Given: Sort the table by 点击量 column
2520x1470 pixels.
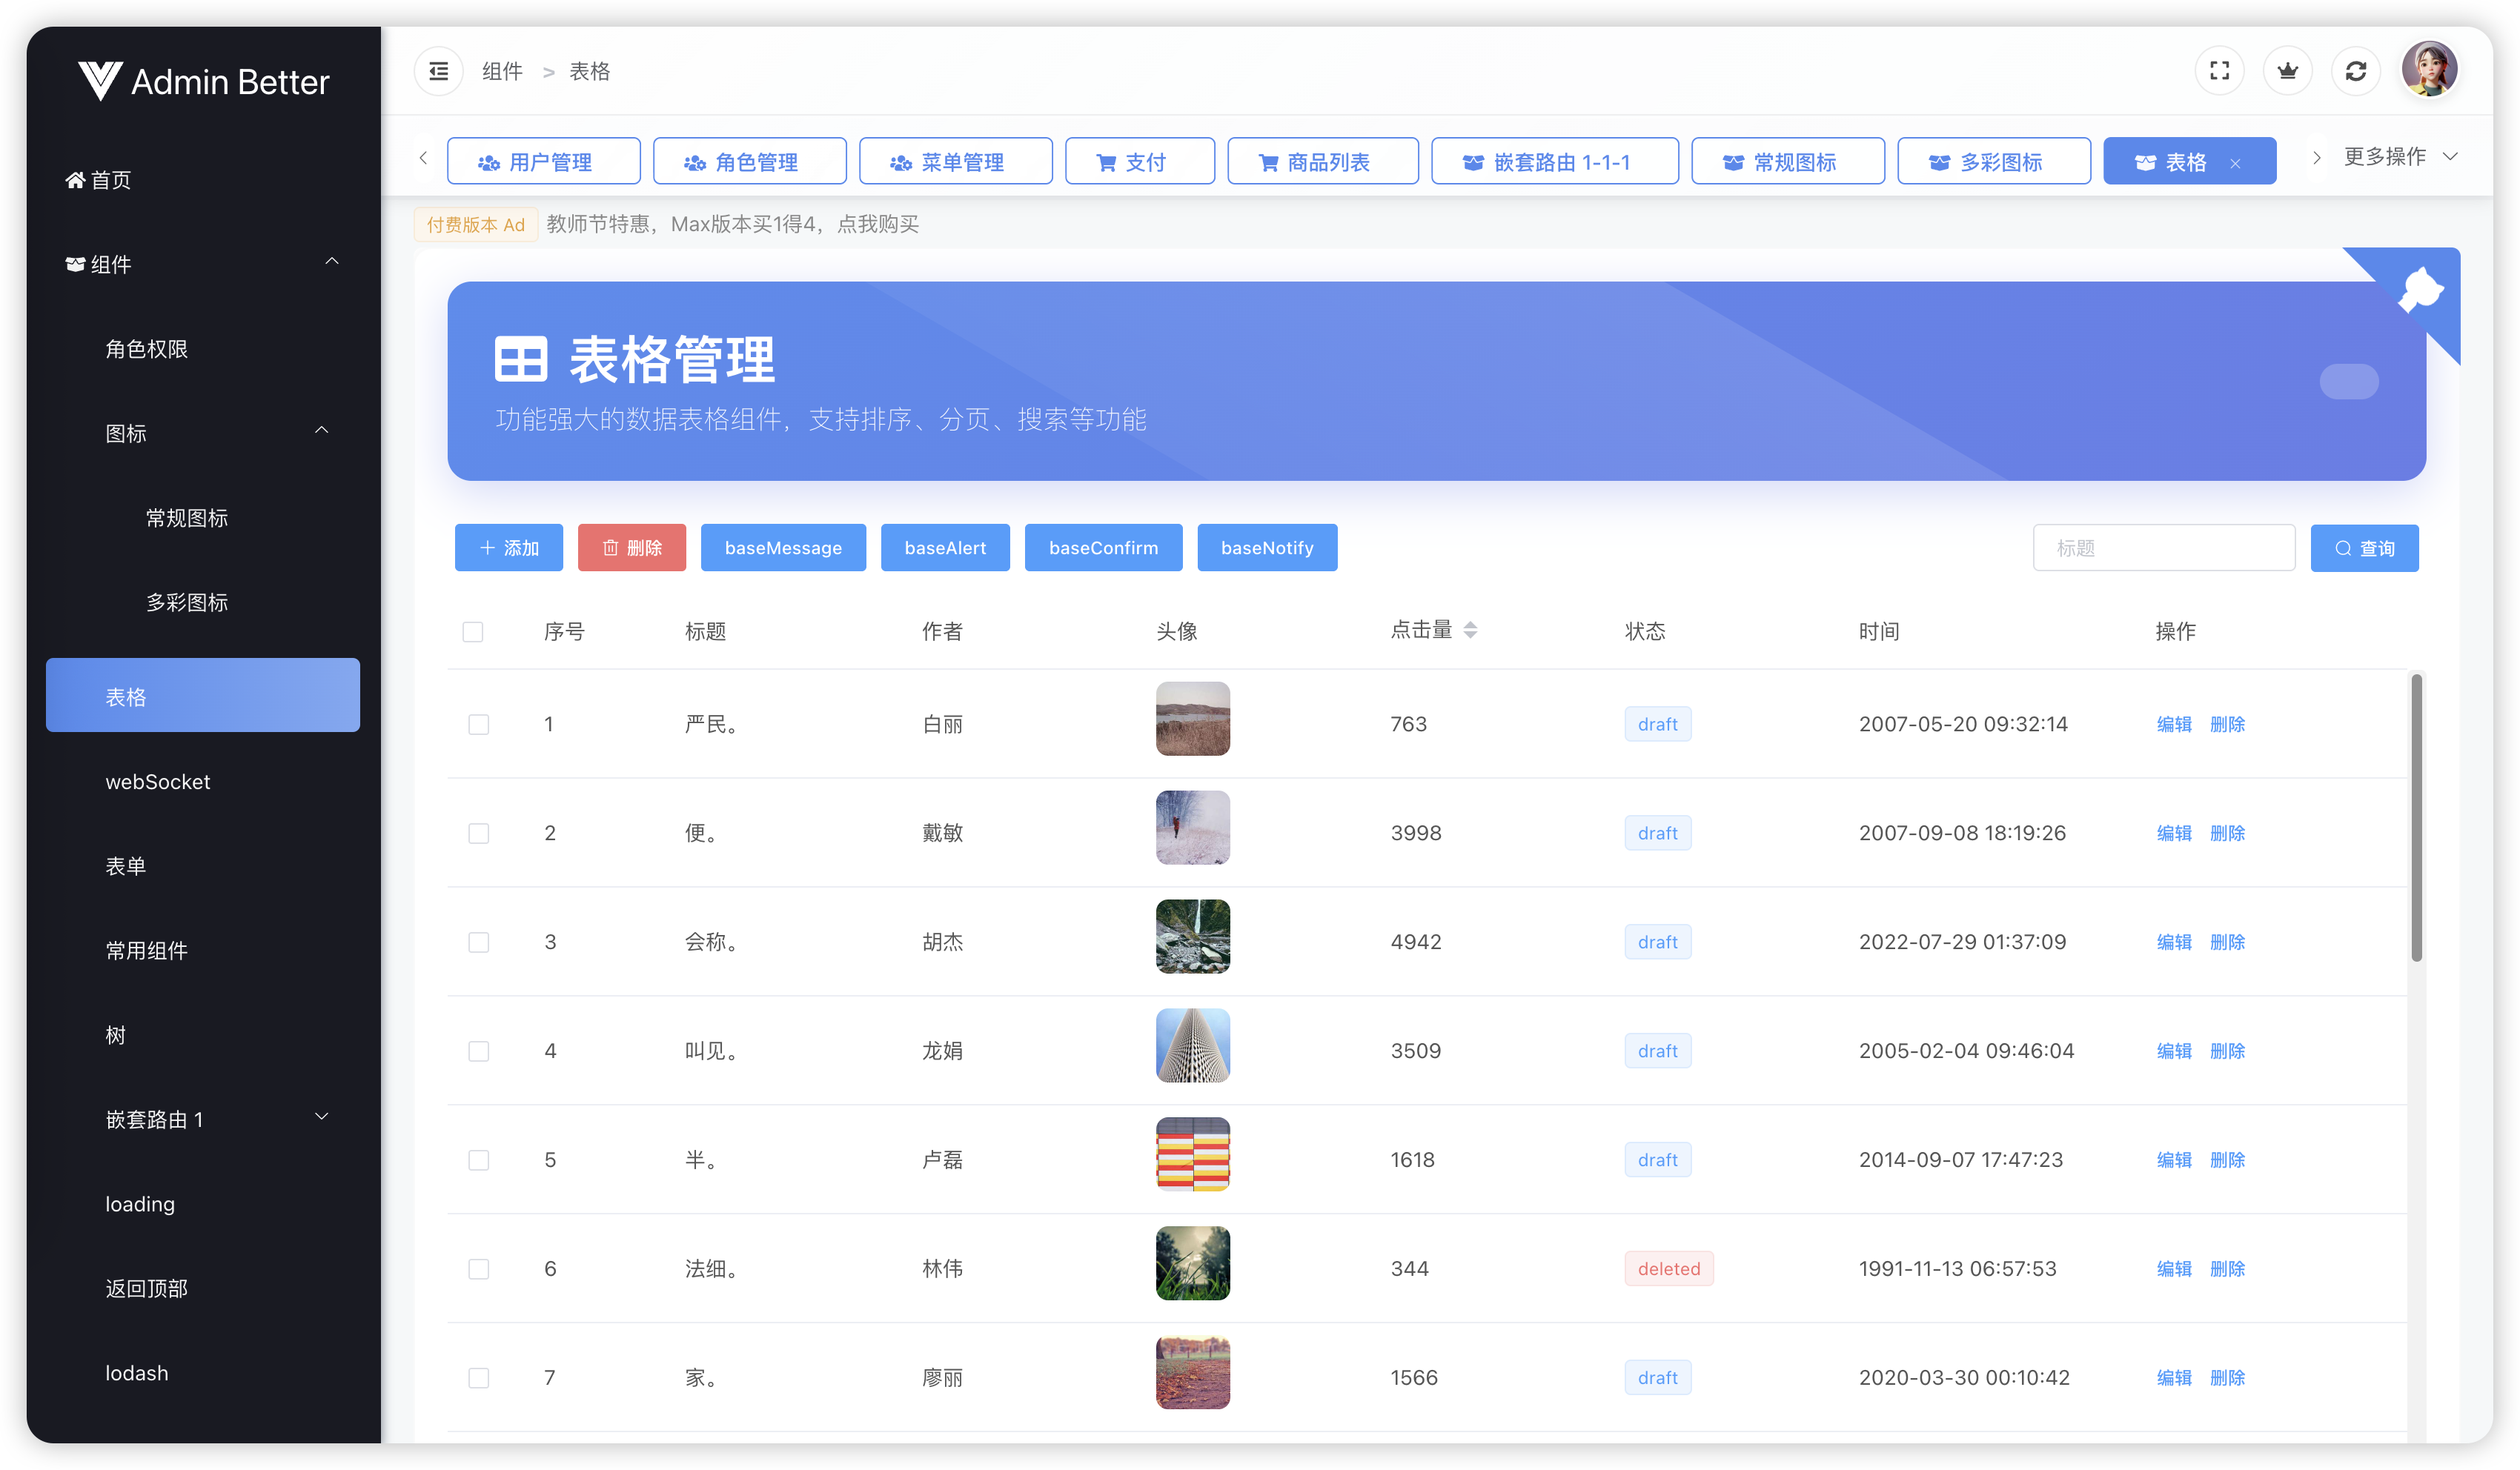Looking at the screenshot, I should pyautogui.click(x=1470, y=630).
